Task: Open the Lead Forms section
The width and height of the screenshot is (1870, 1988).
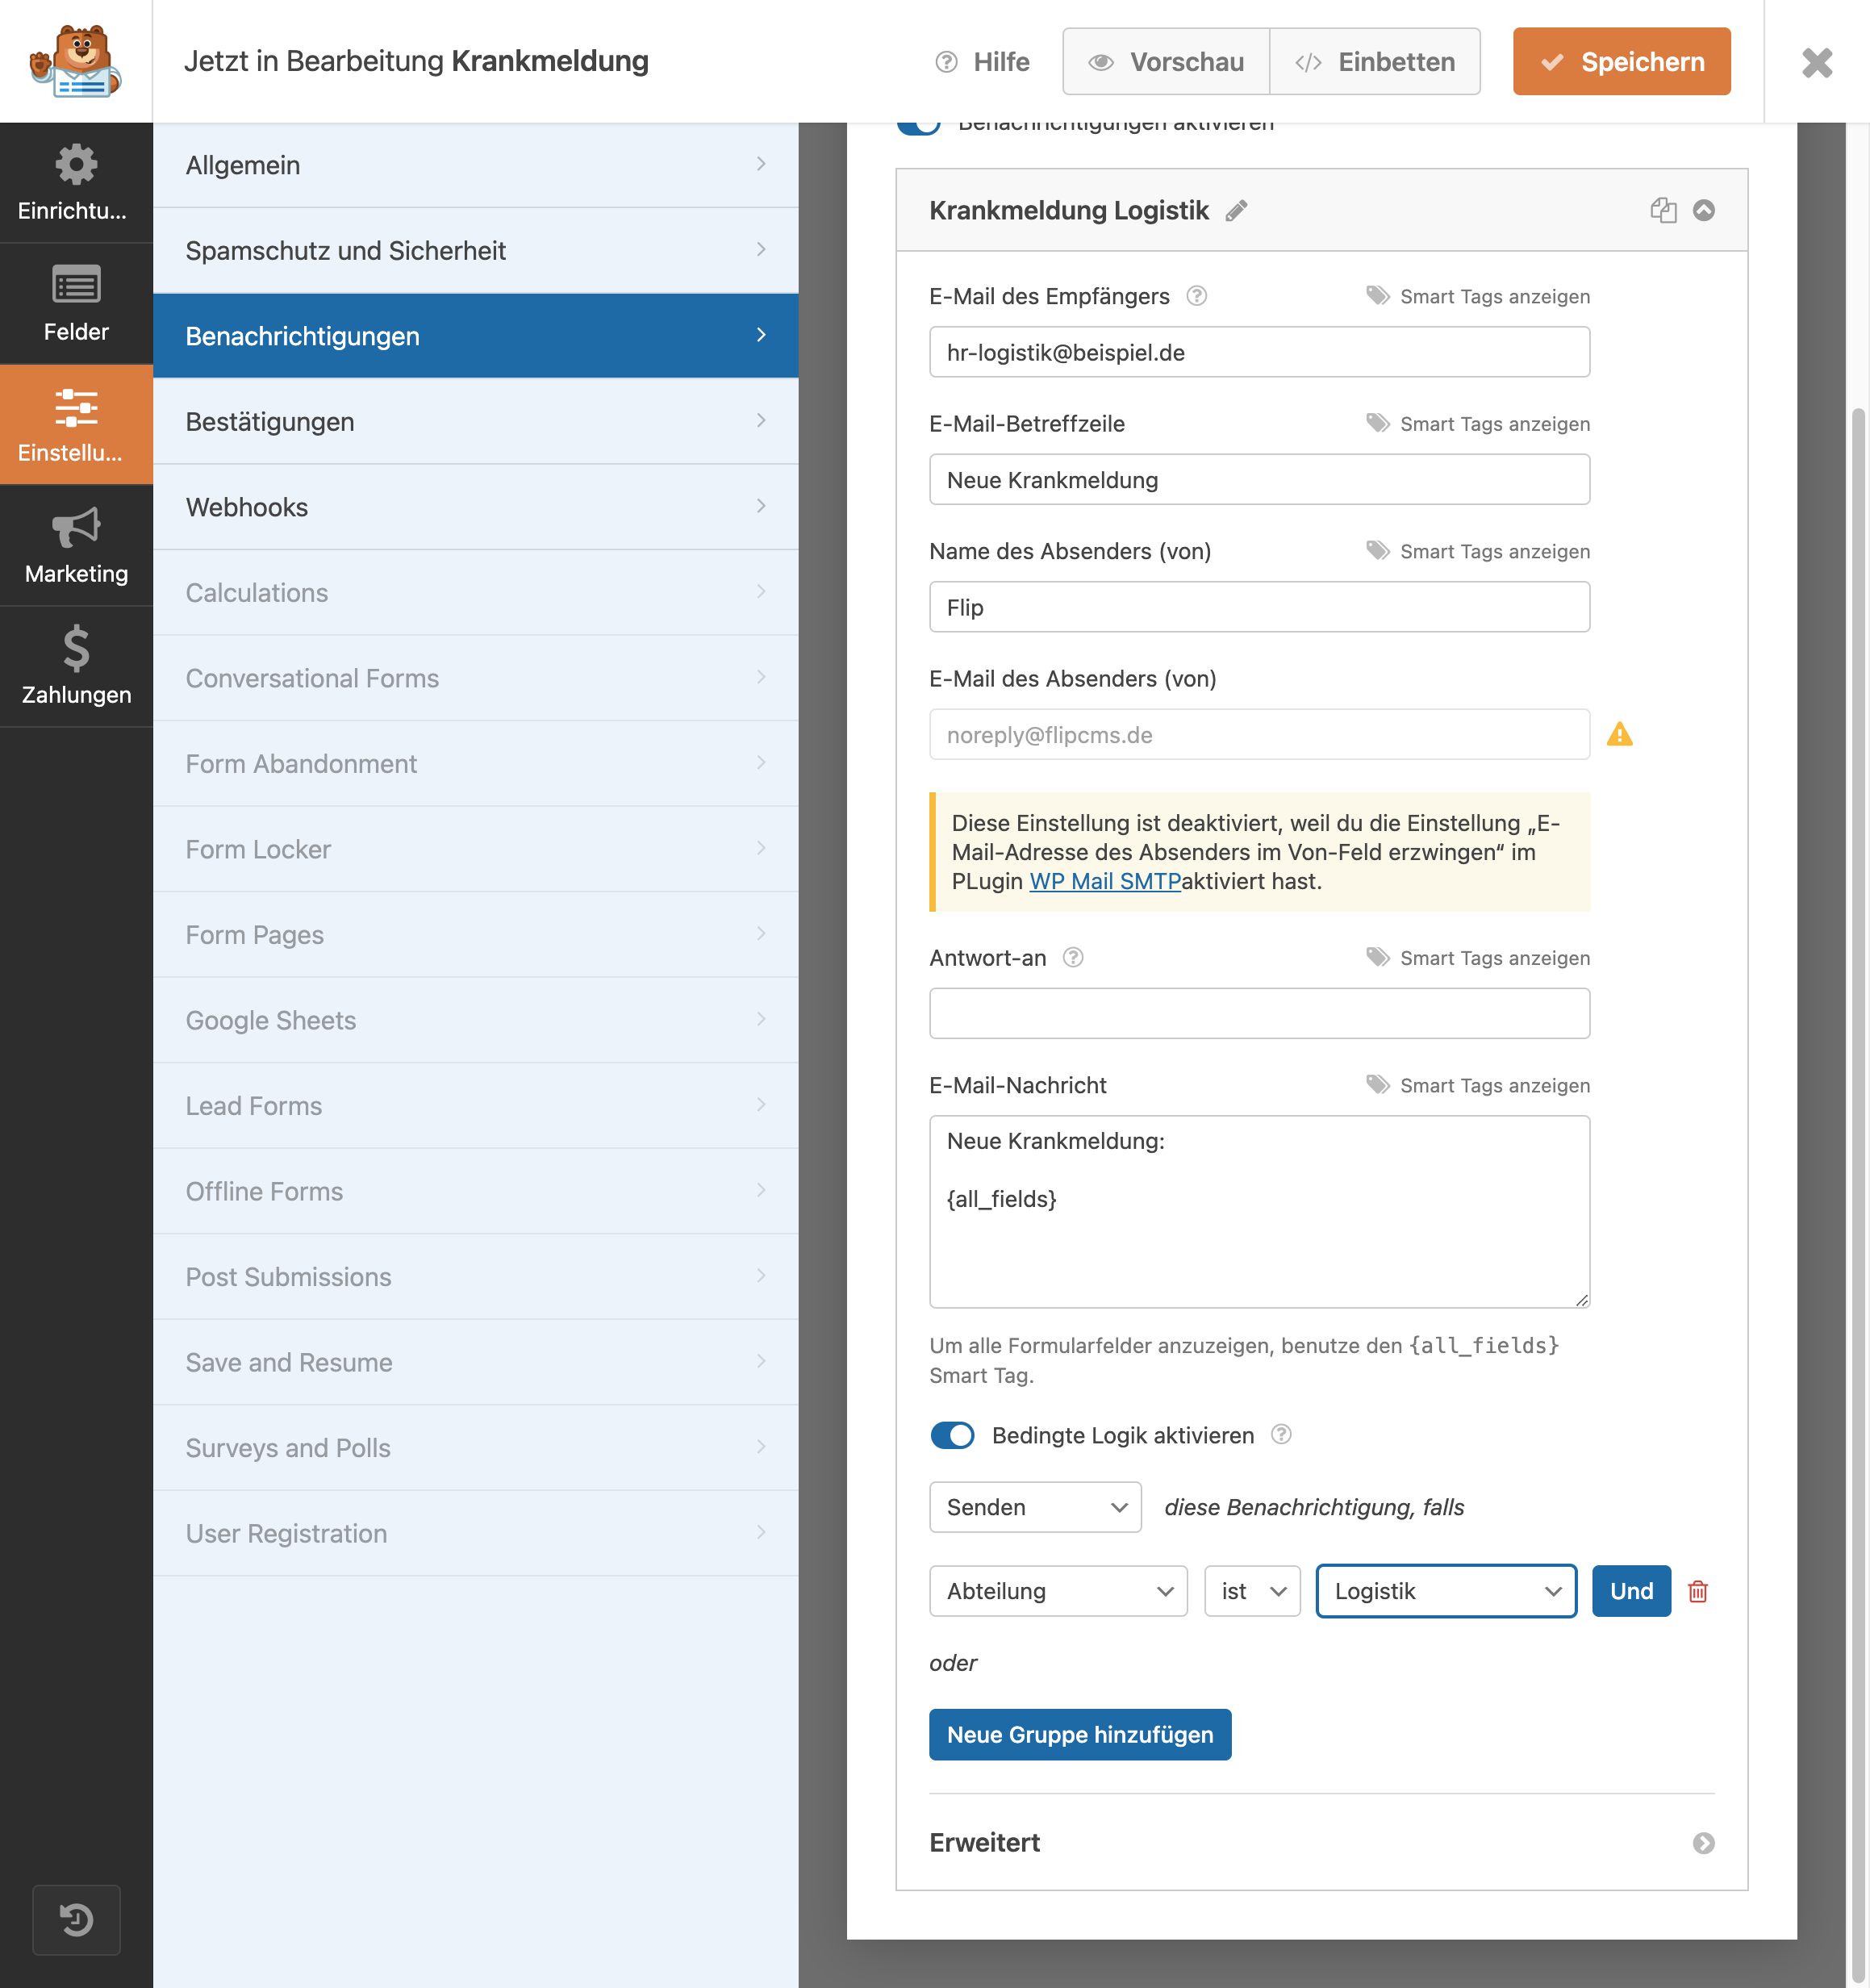Action: pos(476,1105)
